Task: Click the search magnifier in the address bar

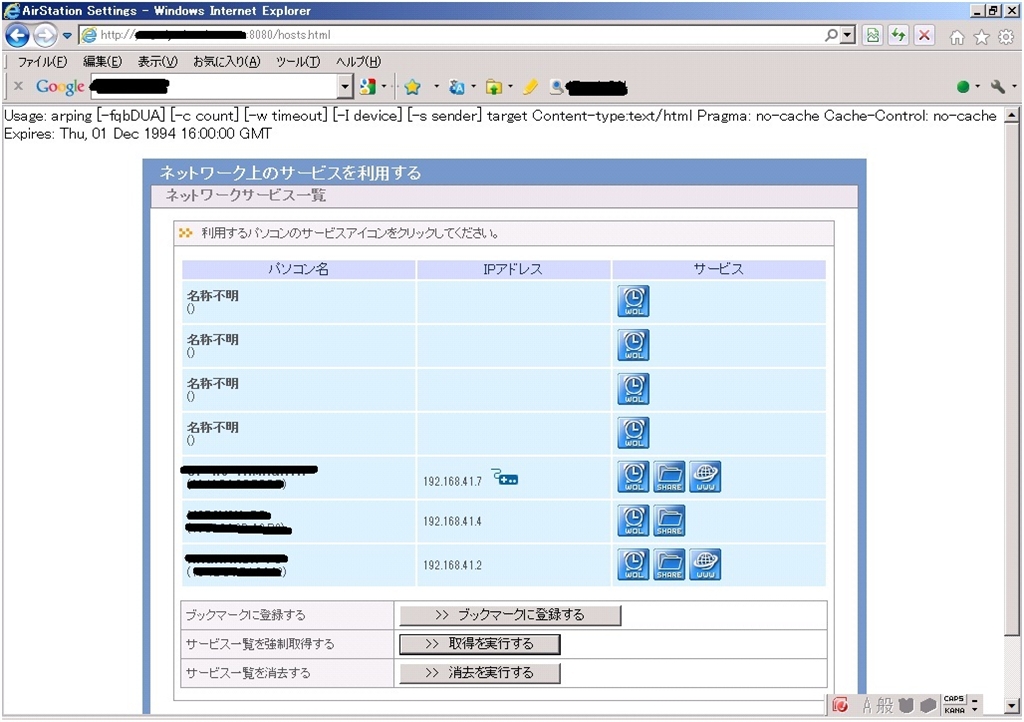Action: (831, 35)
